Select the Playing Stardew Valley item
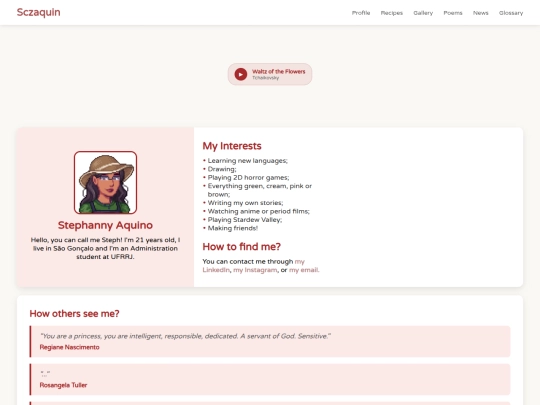 [x=245, y=220]
